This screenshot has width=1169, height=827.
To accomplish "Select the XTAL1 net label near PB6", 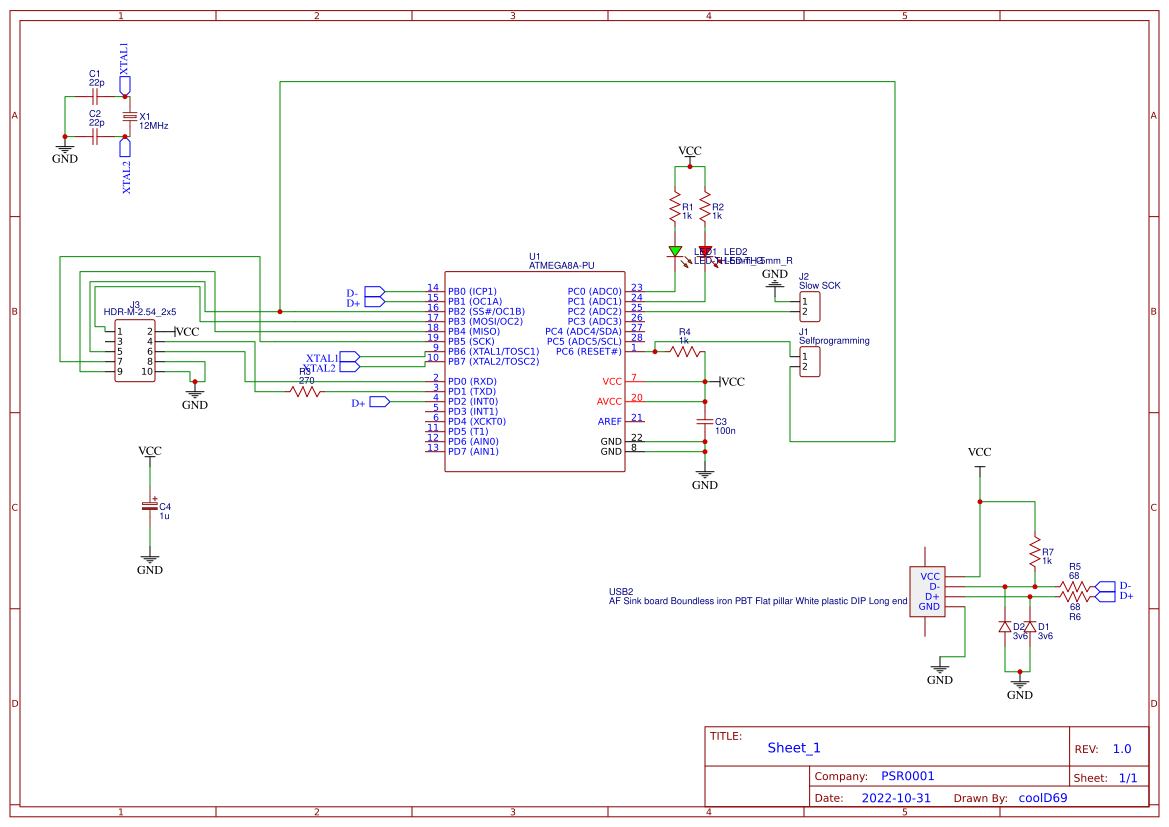I will pos(322,357).
